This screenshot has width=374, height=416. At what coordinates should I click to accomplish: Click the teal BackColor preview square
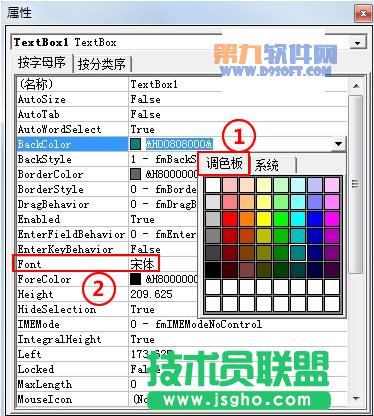[135, 144]
